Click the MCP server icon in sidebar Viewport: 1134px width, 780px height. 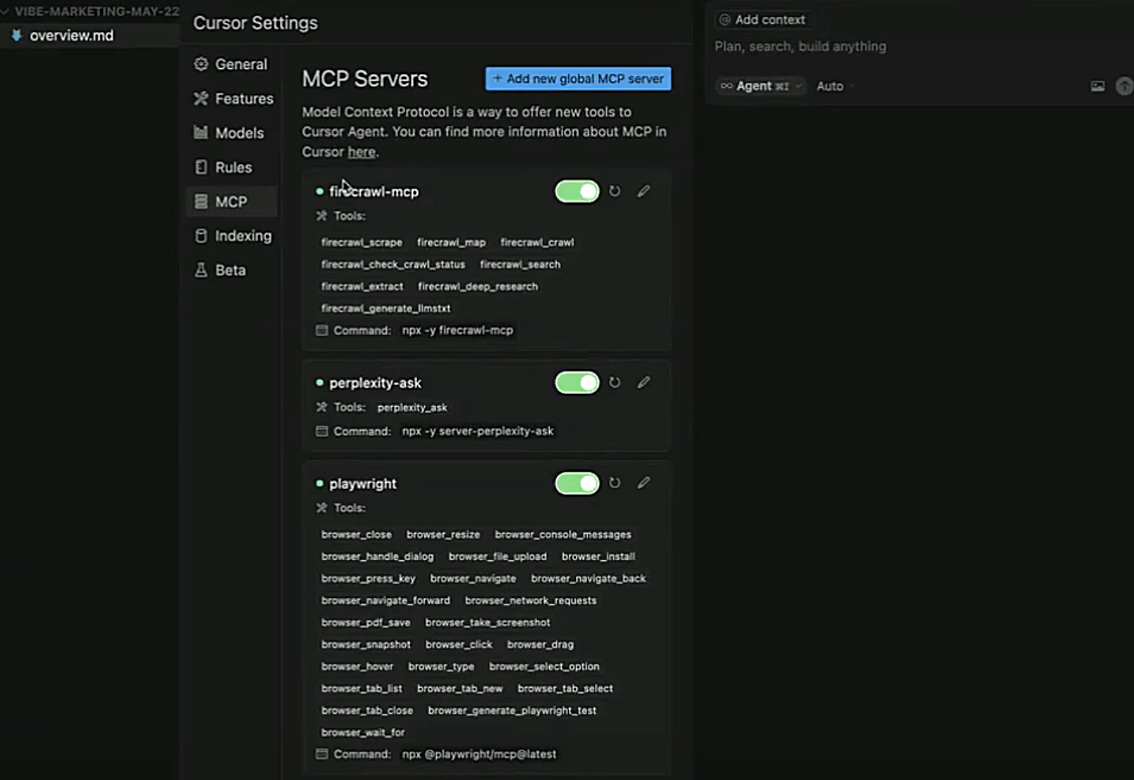pos(201,201)
